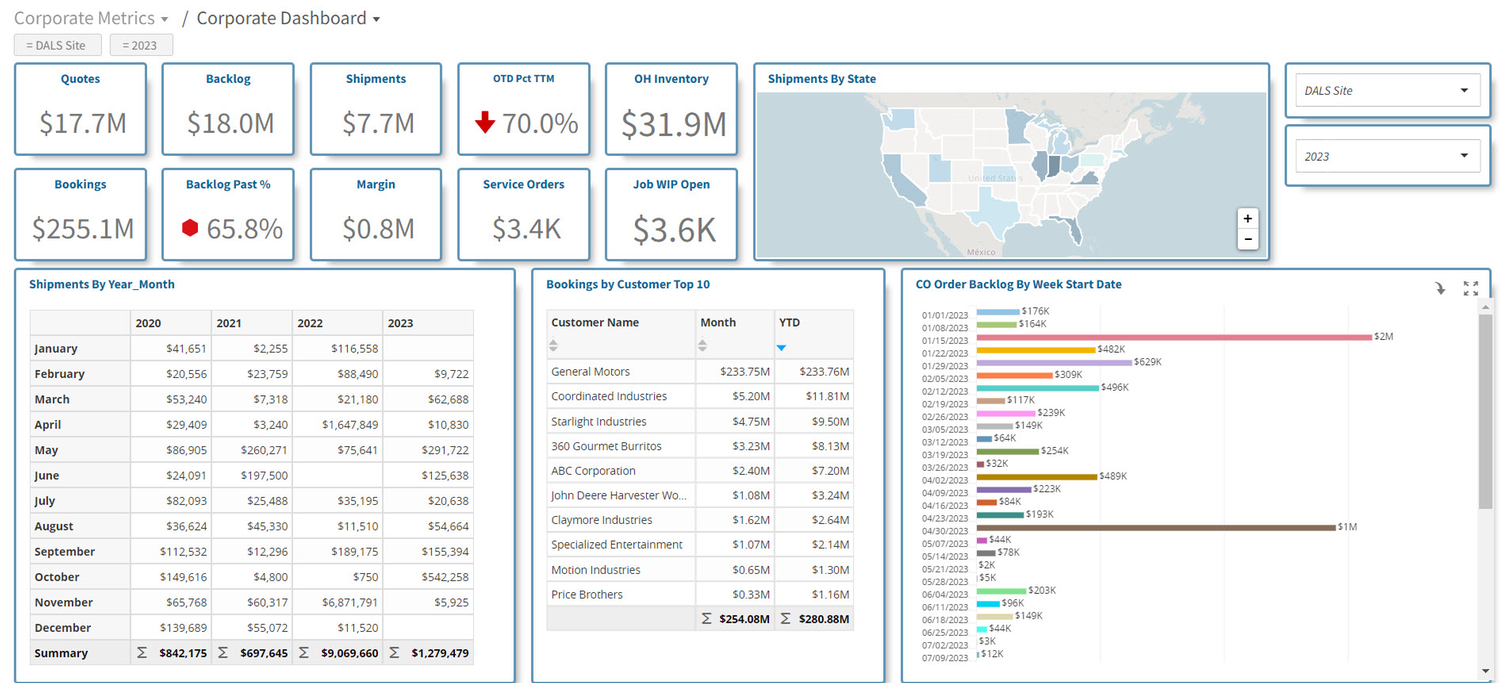Image resolution: width=1500 pixels, height=683 pixels.
Task: Click the '= 2023' filter chip
Action: click(x=141, y=45)
